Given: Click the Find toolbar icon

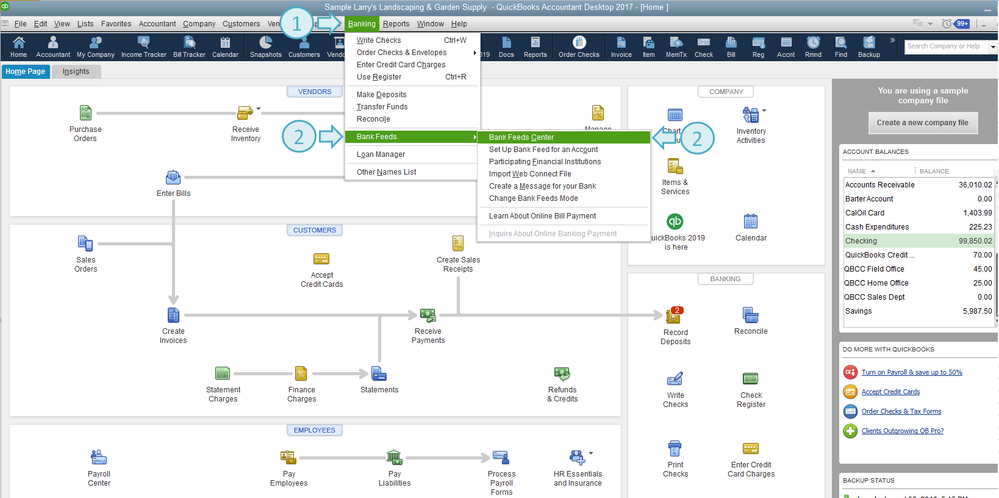Looking at the screenshot, I should coord(841,46).
